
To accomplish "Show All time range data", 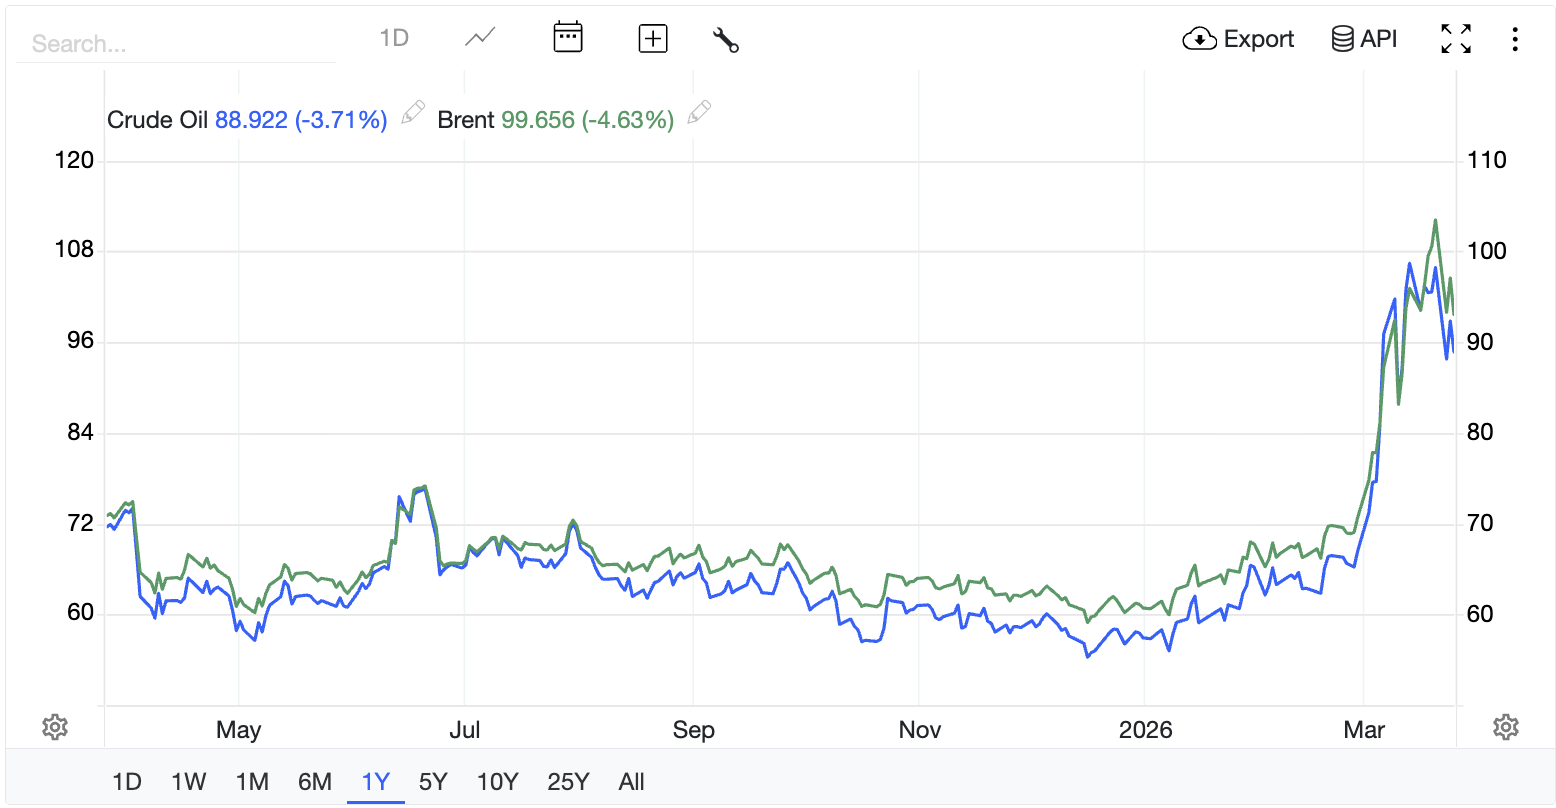I will (x=631, y=781).
